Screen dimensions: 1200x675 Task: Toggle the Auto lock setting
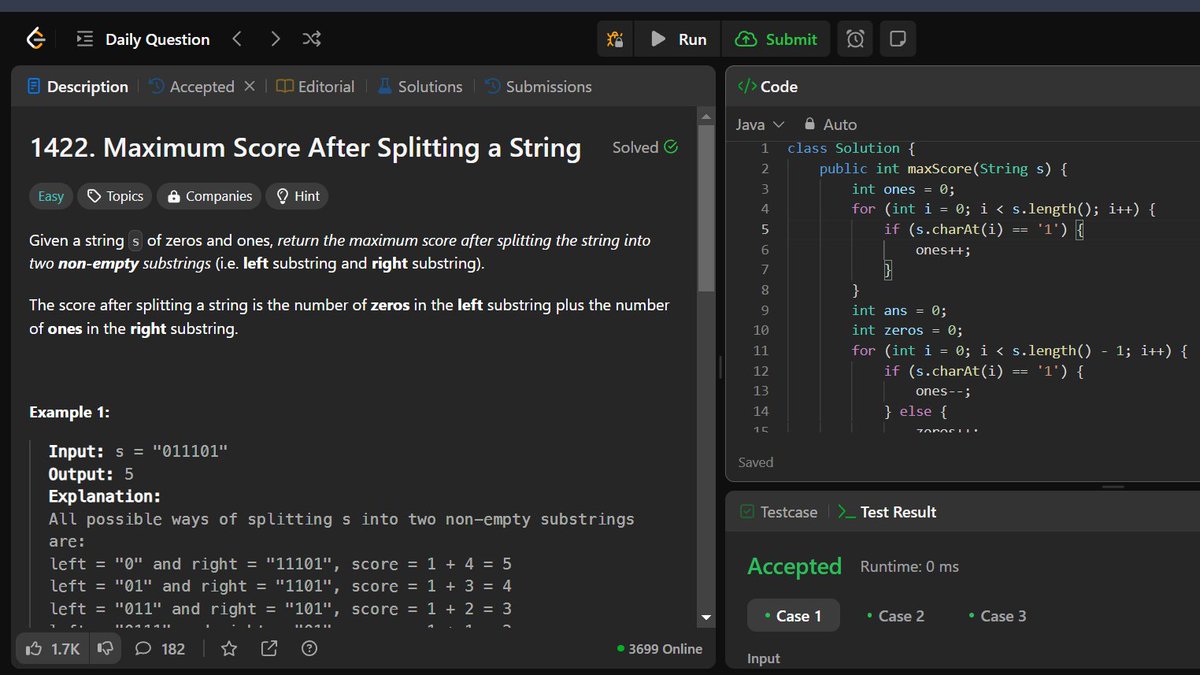point(830,124)
